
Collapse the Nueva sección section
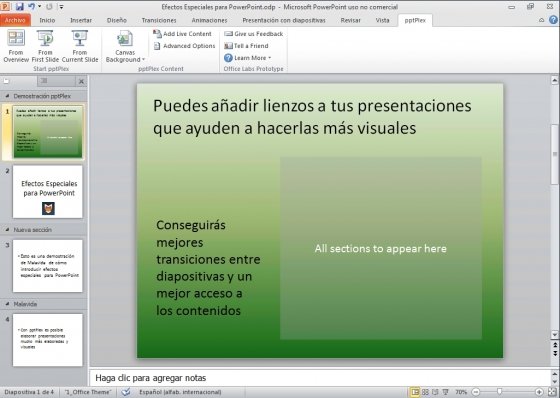[7, 230]
